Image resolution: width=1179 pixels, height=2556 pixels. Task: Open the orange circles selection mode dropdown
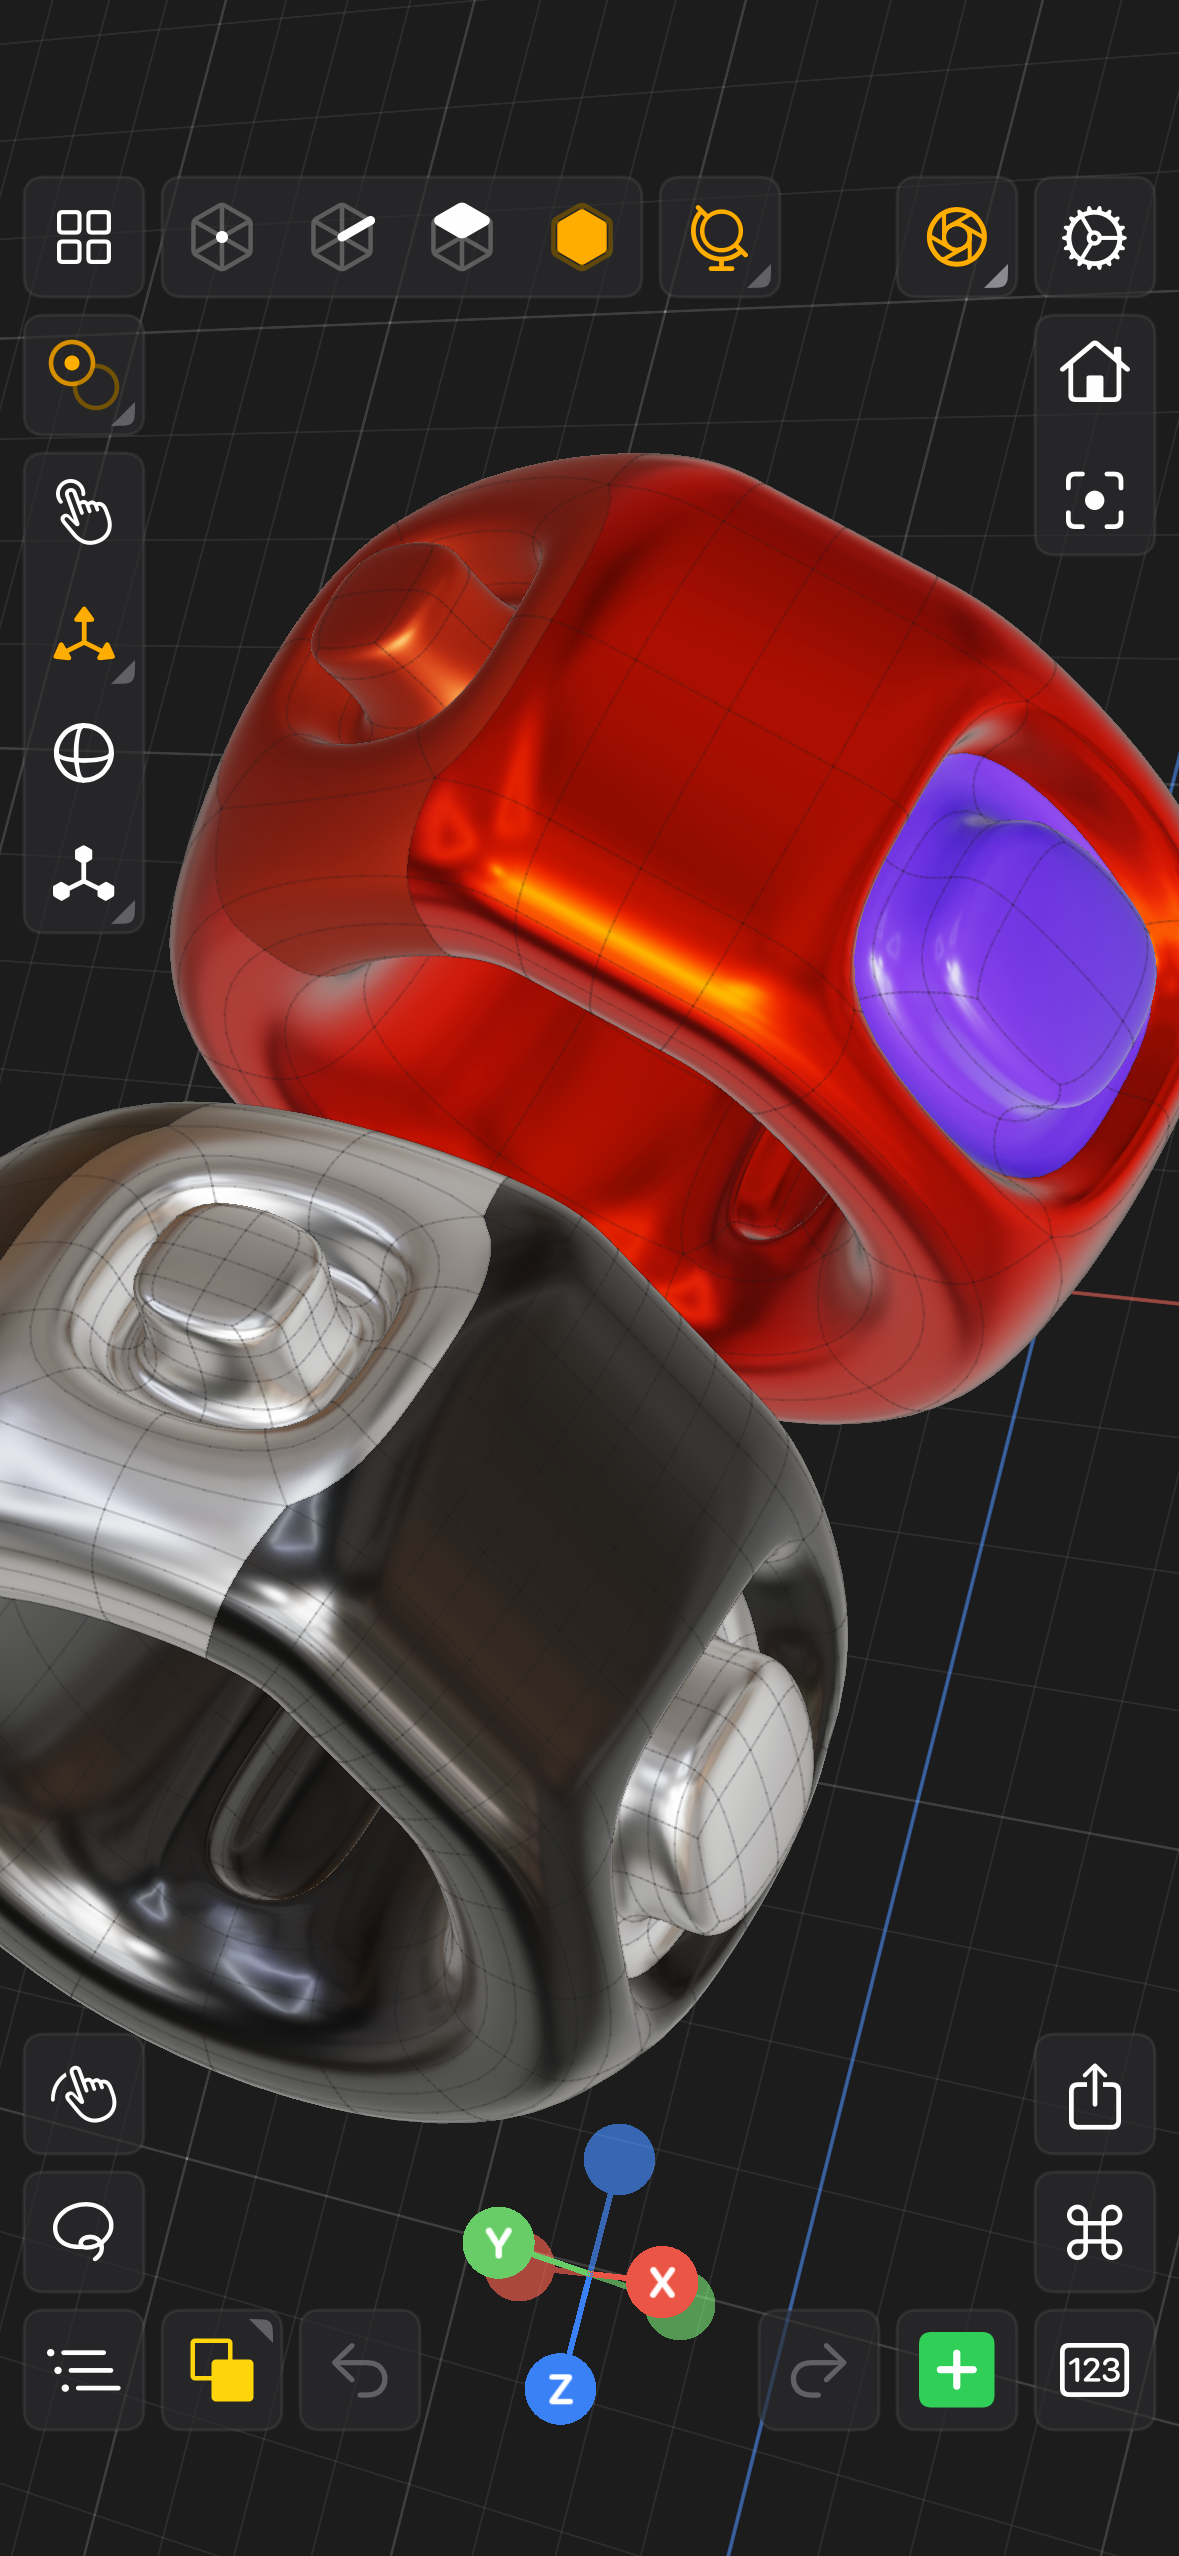(84, 375)
